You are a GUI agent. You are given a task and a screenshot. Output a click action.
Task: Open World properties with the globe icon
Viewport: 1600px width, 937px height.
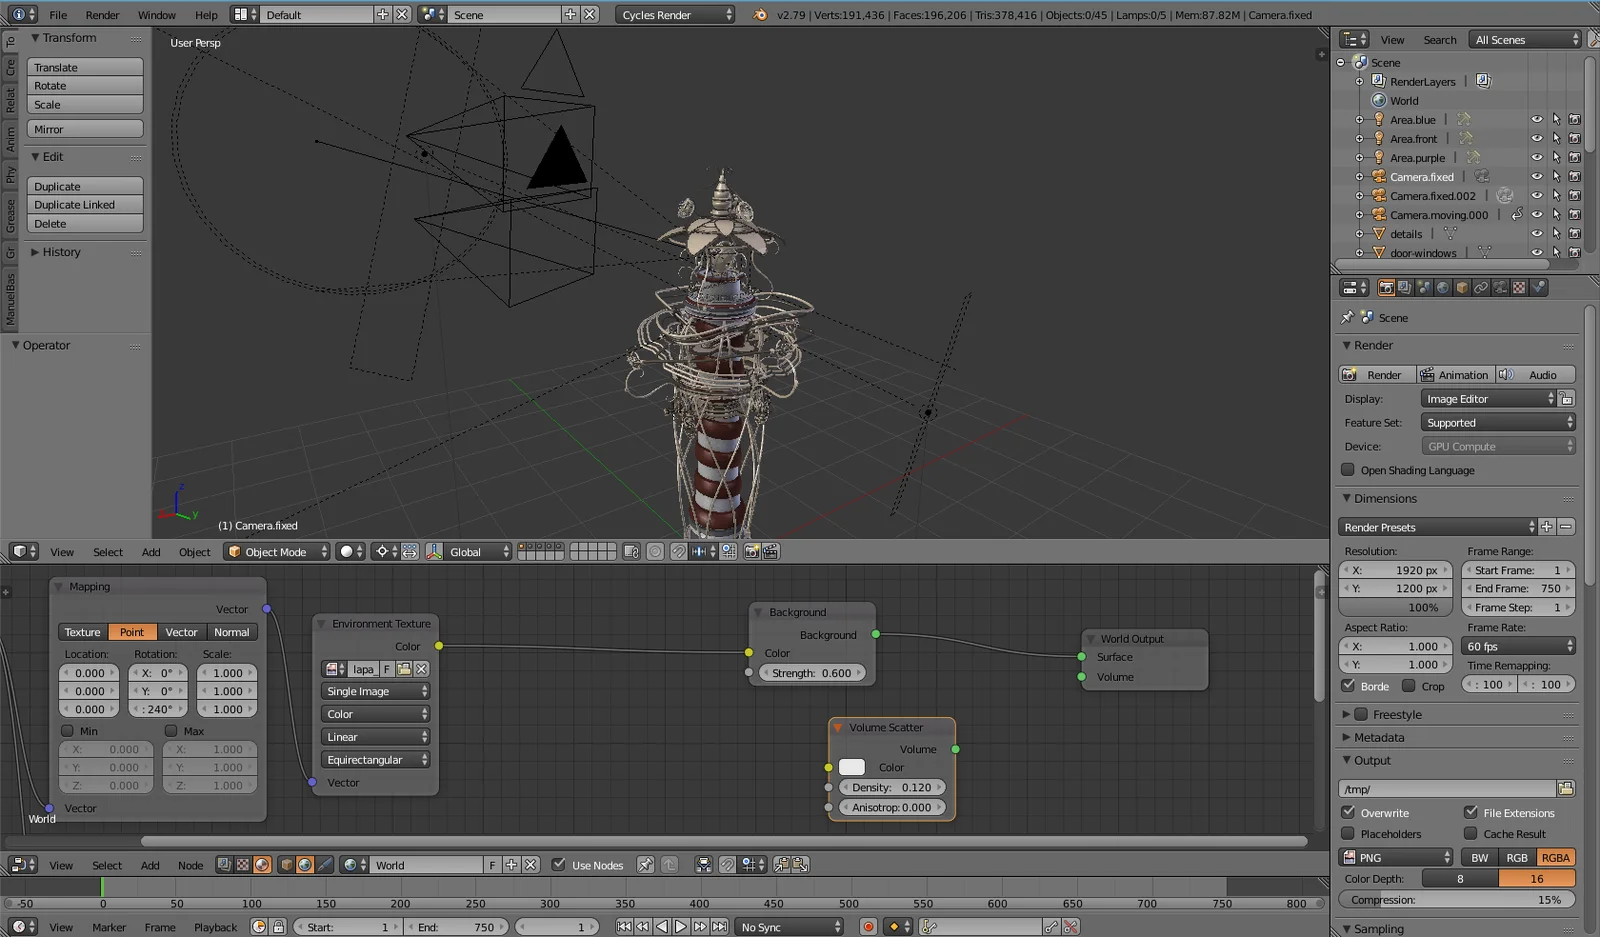coord(1442,287)
